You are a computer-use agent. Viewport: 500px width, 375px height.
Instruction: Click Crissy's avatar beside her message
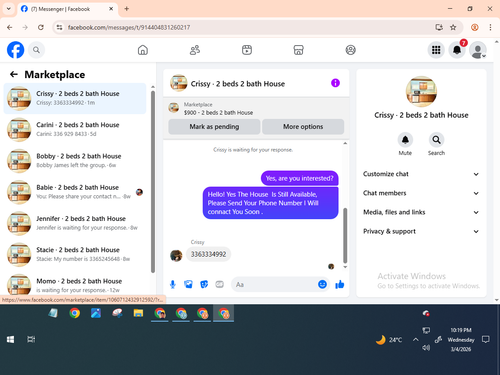pos(176,256)
